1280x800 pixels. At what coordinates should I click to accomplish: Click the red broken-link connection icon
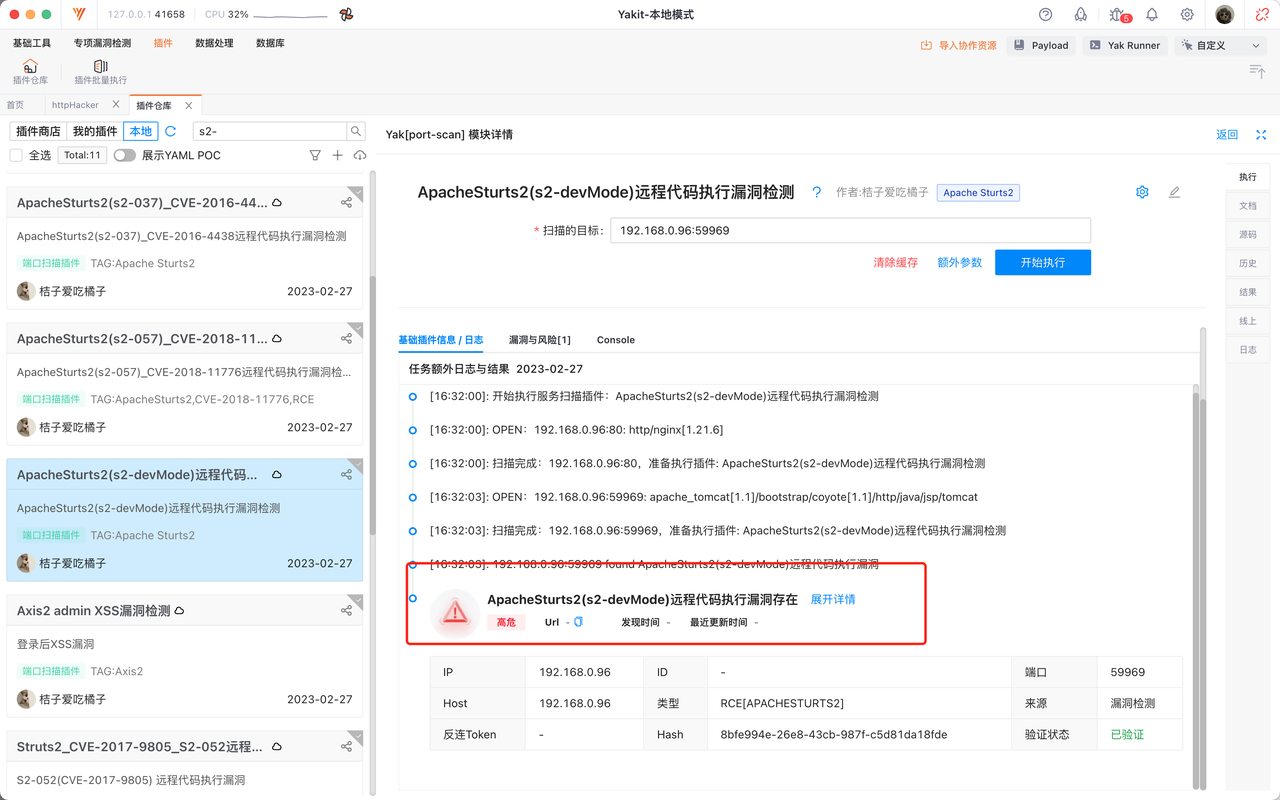pyautogui.click(x=1262, y=15)
